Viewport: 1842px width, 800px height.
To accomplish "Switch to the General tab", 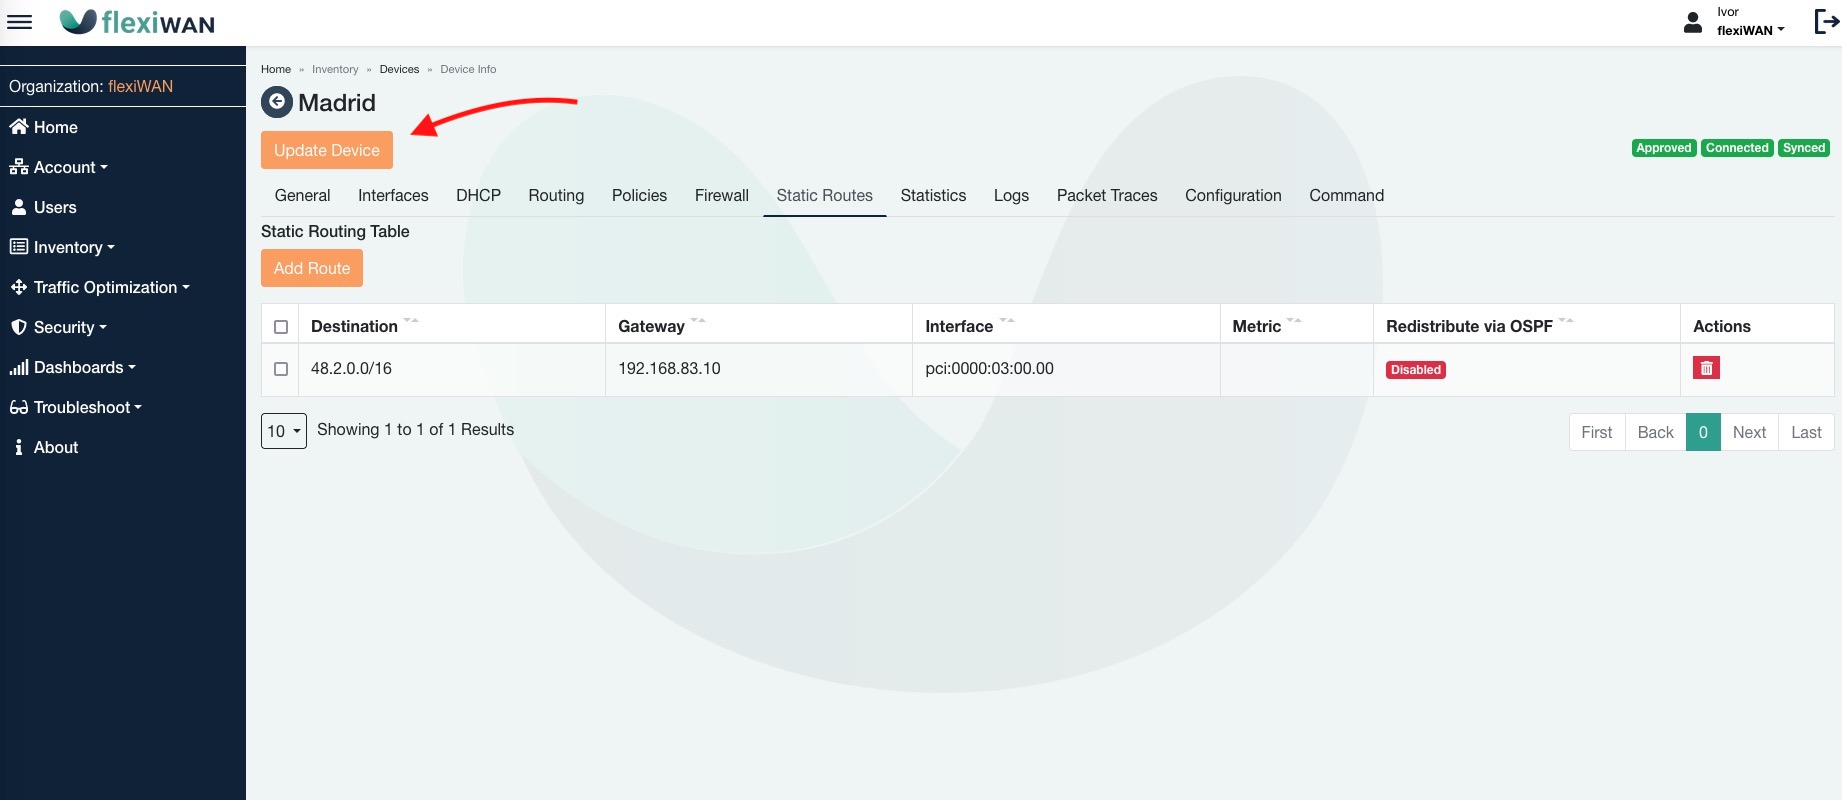I will click(x=302, y=196).
